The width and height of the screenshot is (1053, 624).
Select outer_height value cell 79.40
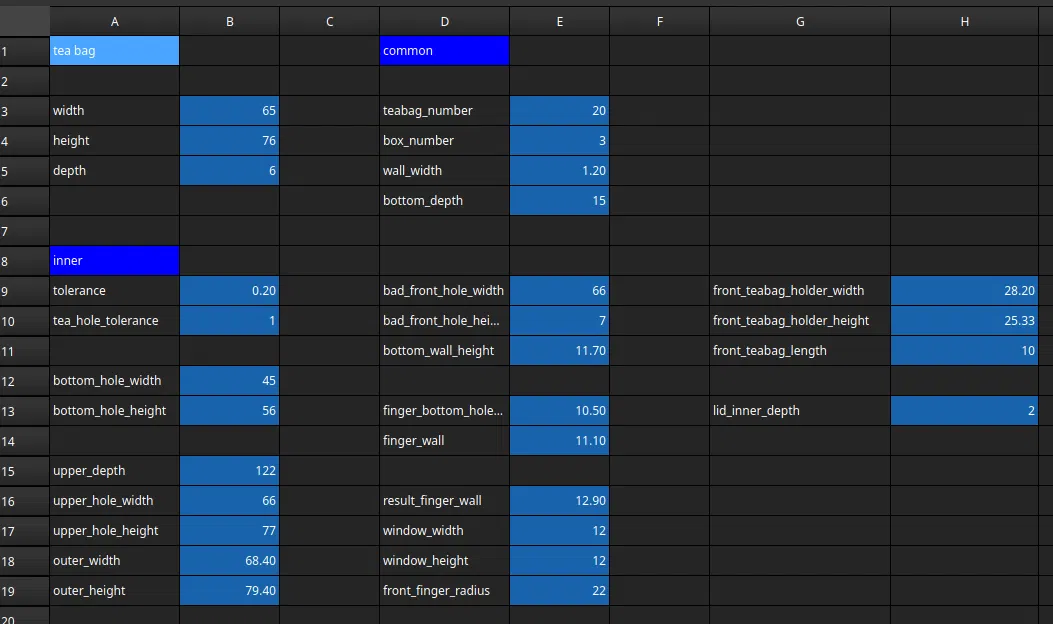click(229, 591)
